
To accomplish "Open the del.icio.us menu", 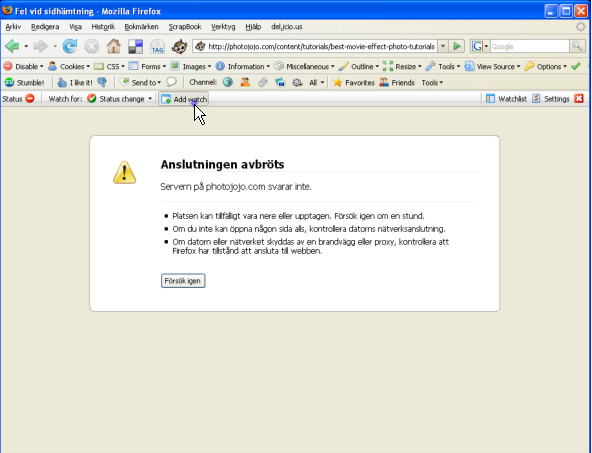I will pos(287,27).
